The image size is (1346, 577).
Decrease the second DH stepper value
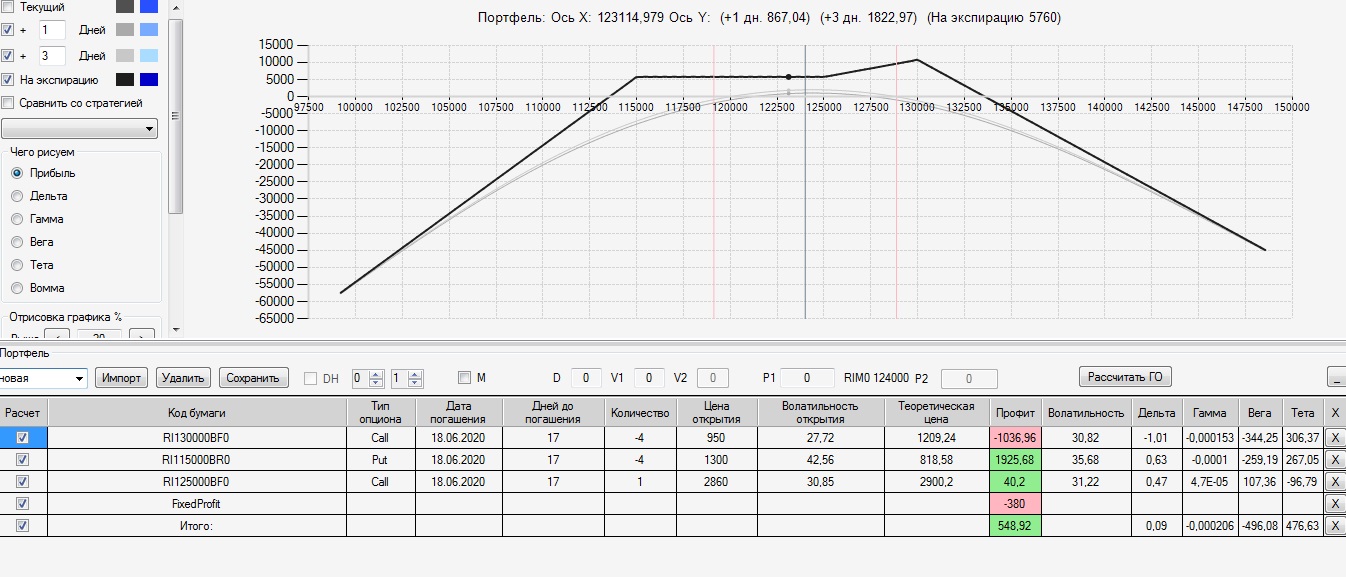tap(415, 382)
